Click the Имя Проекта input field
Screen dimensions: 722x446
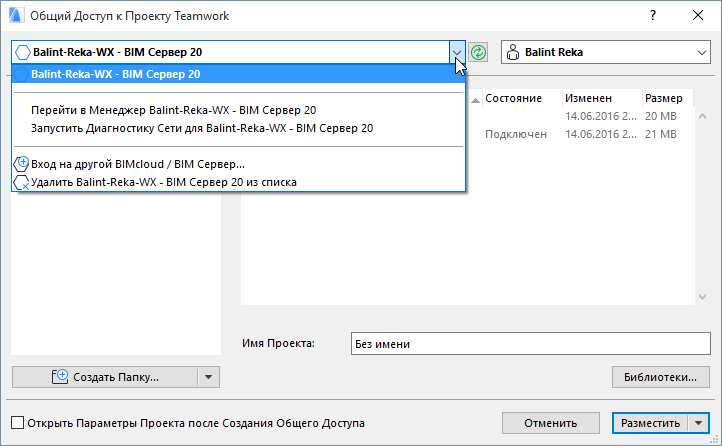coord(530,344)
